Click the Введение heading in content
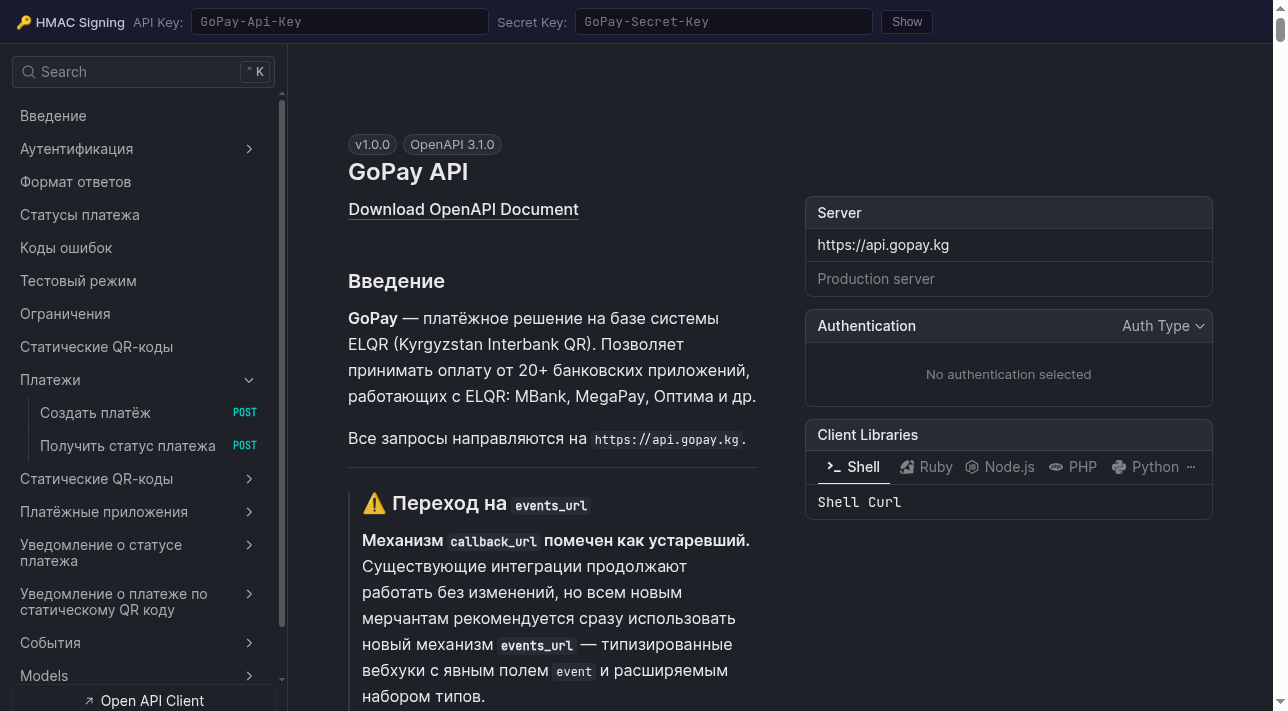1288x711 pixels. pos(396,281)
